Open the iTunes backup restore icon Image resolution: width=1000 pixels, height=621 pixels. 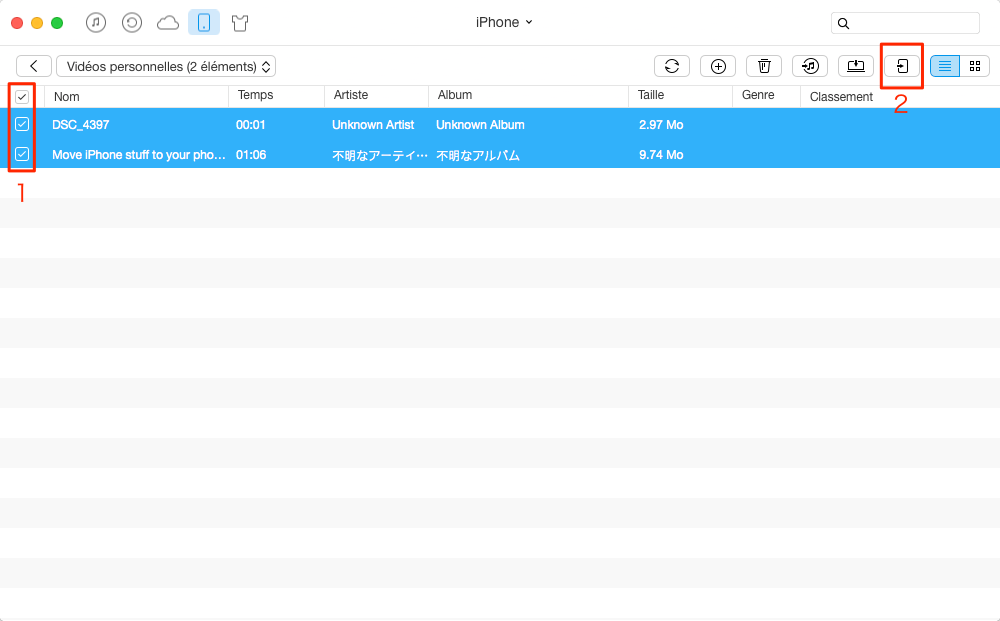point(132,23)
